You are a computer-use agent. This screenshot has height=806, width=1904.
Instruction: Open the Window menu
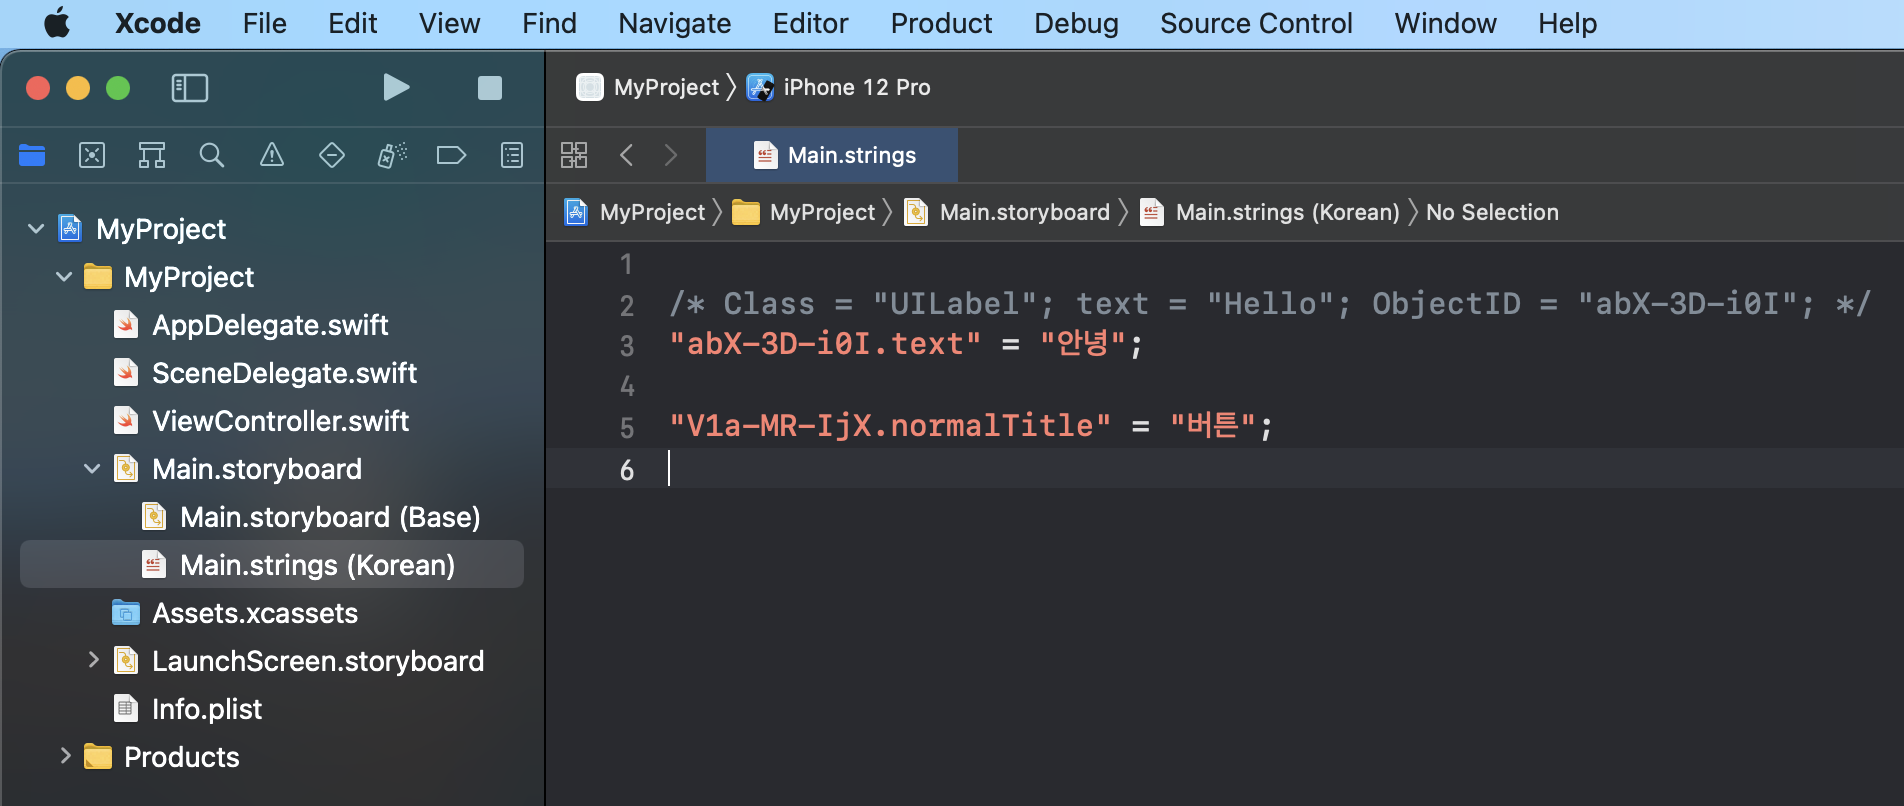tap(1445, 23)
